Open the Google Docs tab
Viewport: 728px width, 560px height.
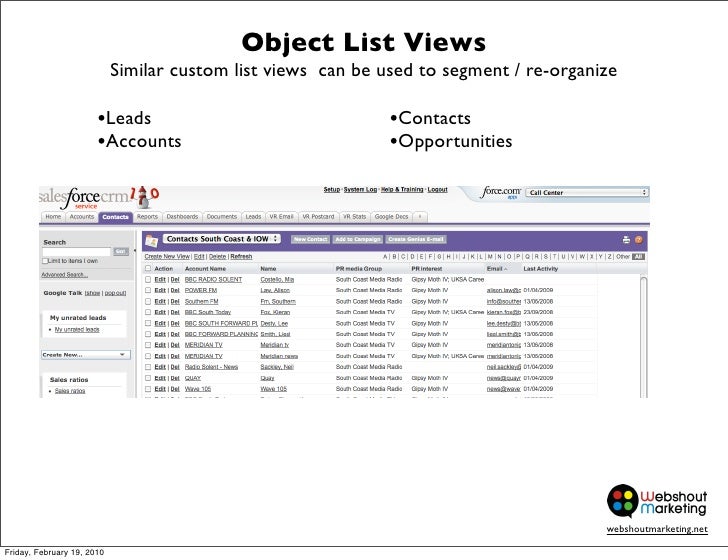point(391,217)
